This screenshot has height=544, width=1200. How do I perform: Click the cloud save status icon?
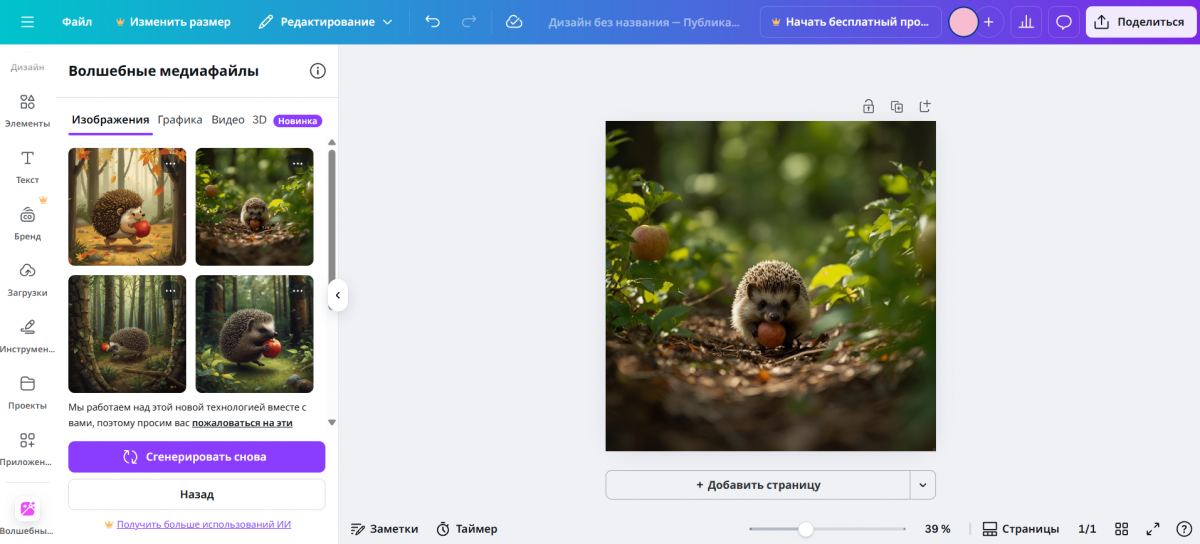tap(514, 22)
